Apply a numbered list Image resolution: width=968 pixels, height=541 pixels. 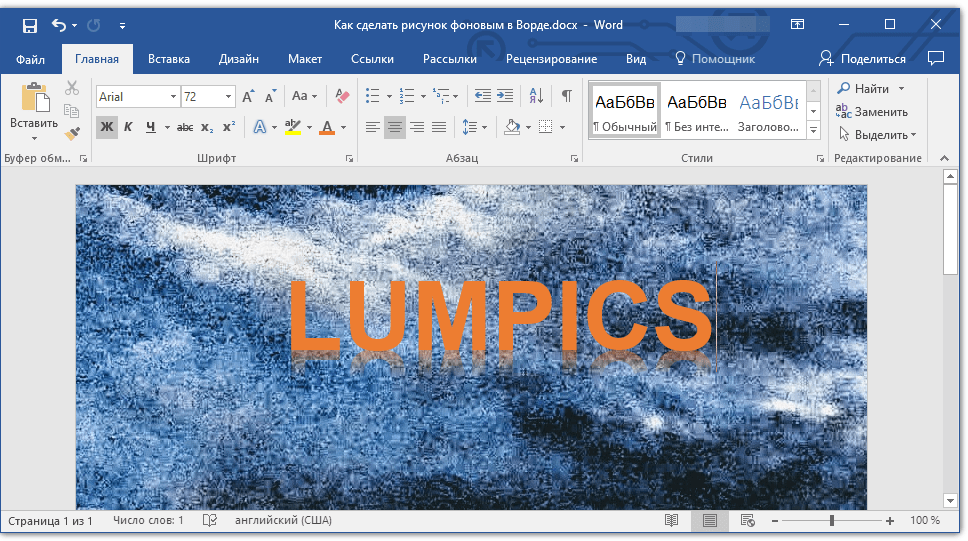coord(407,96)
